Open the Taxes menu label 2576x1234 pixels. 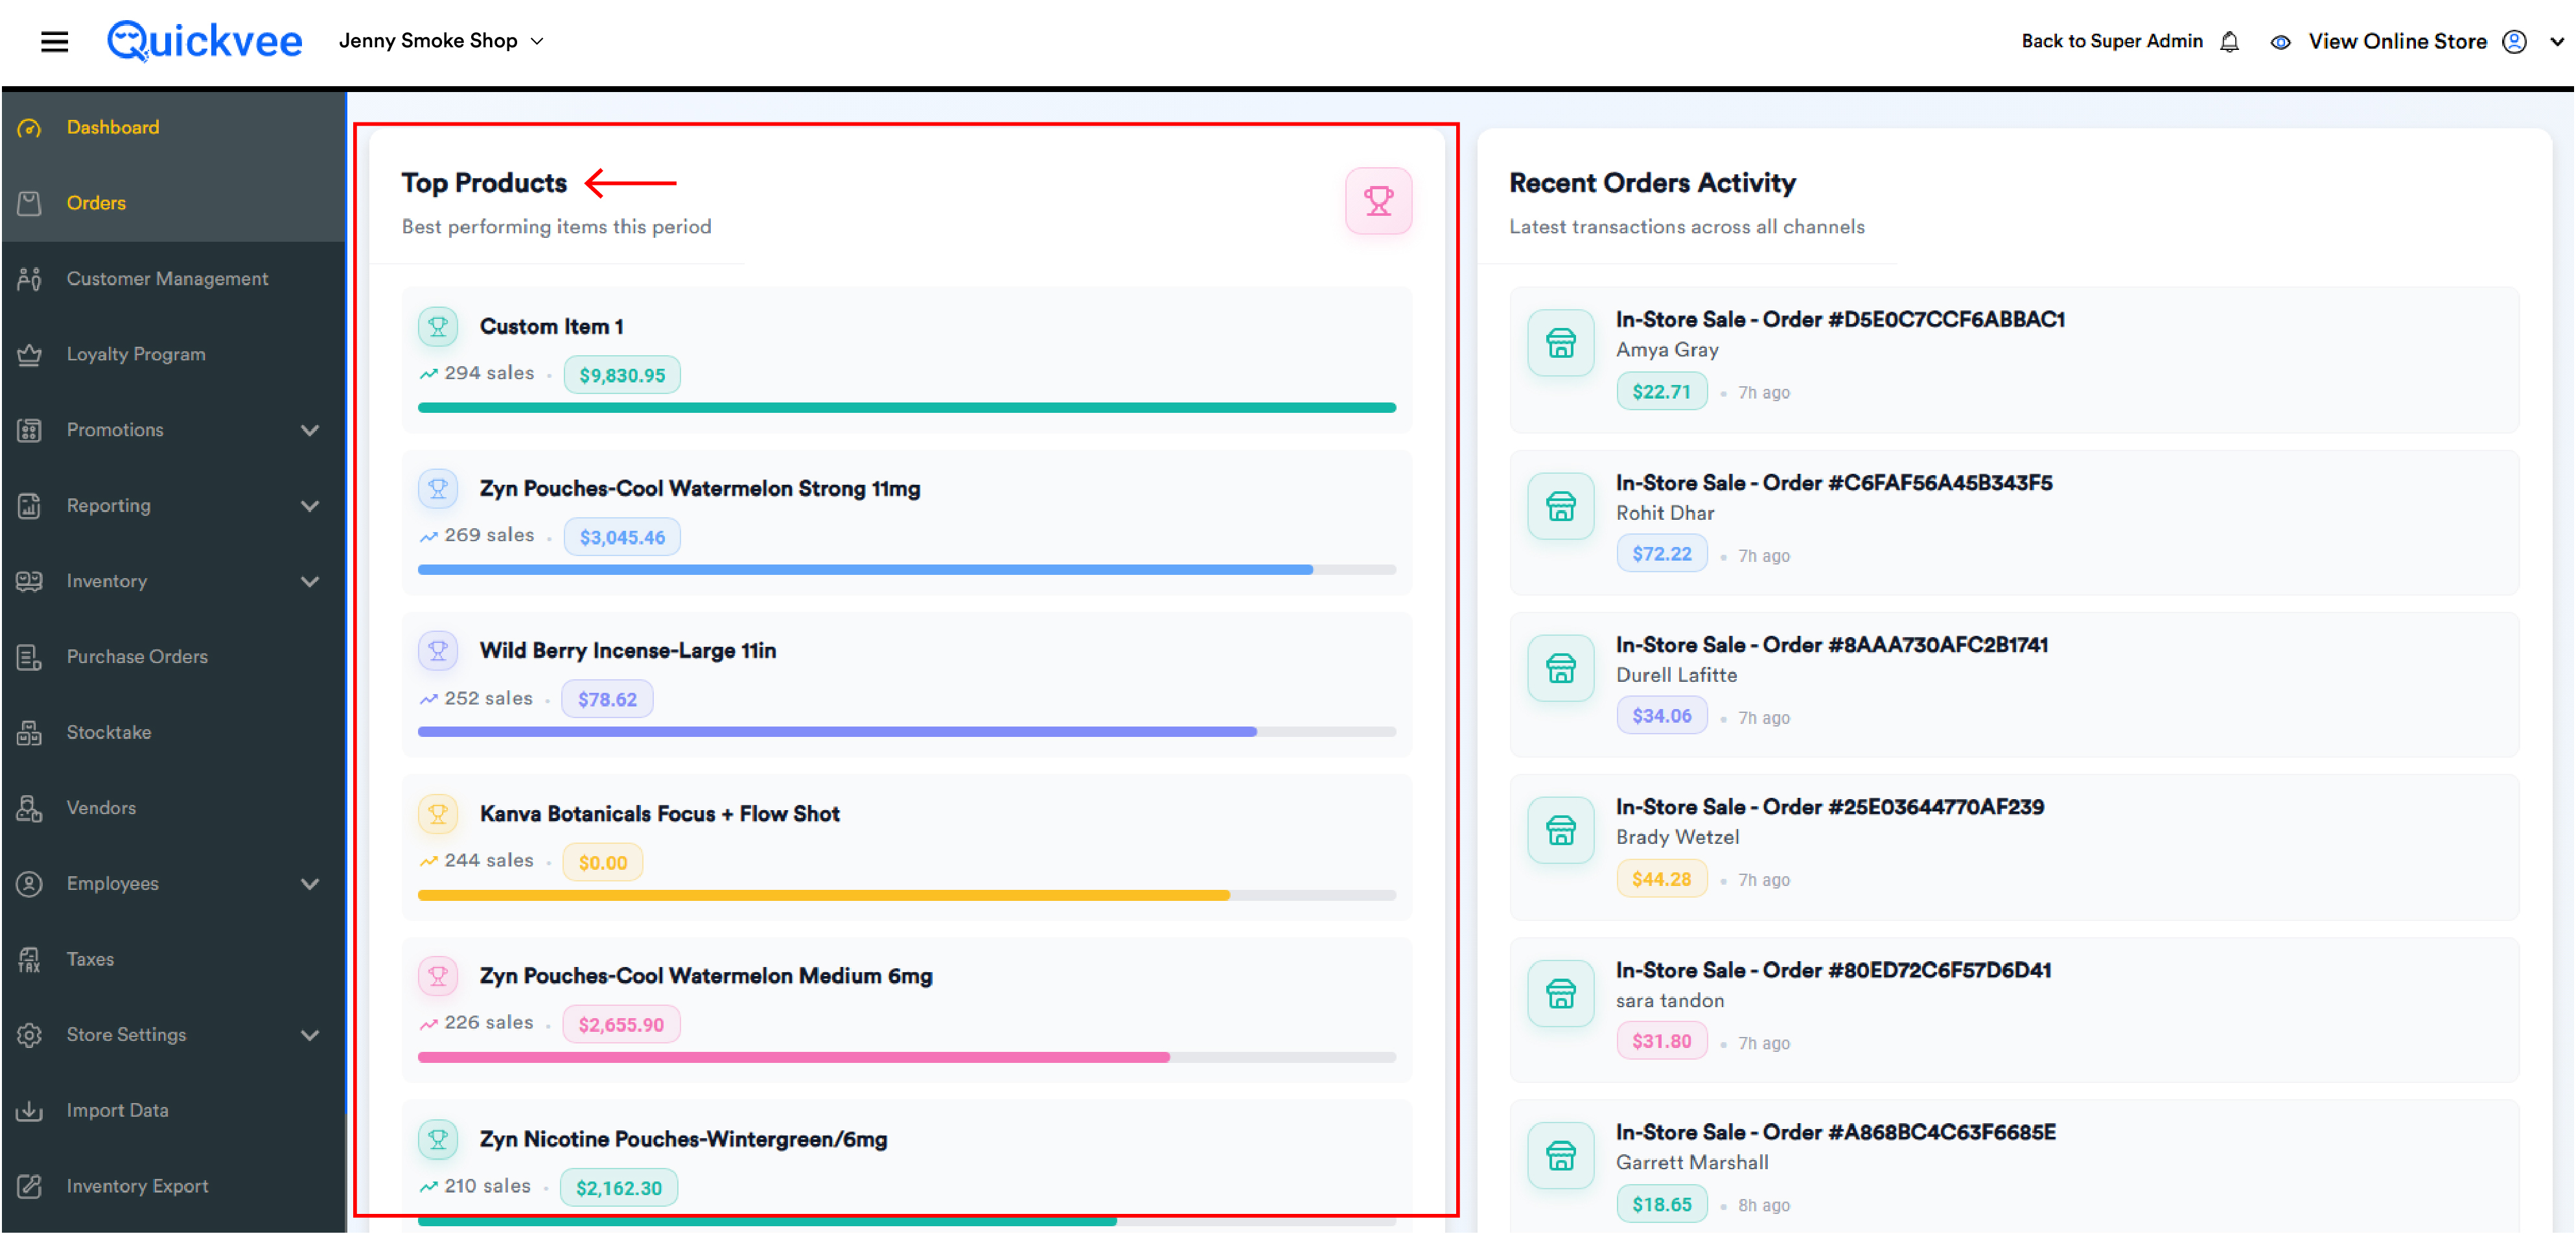(x=90, y=959)
